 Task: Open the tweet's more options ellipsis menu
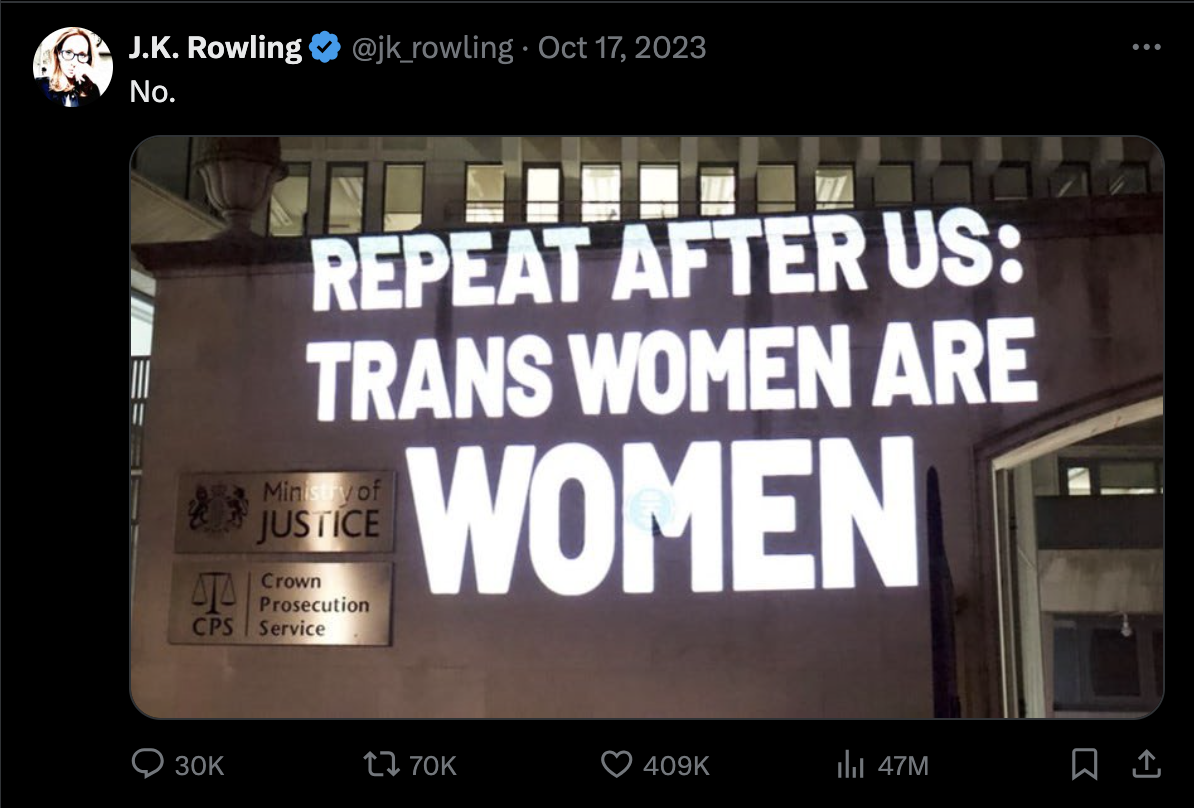[x=1146, y=47]
